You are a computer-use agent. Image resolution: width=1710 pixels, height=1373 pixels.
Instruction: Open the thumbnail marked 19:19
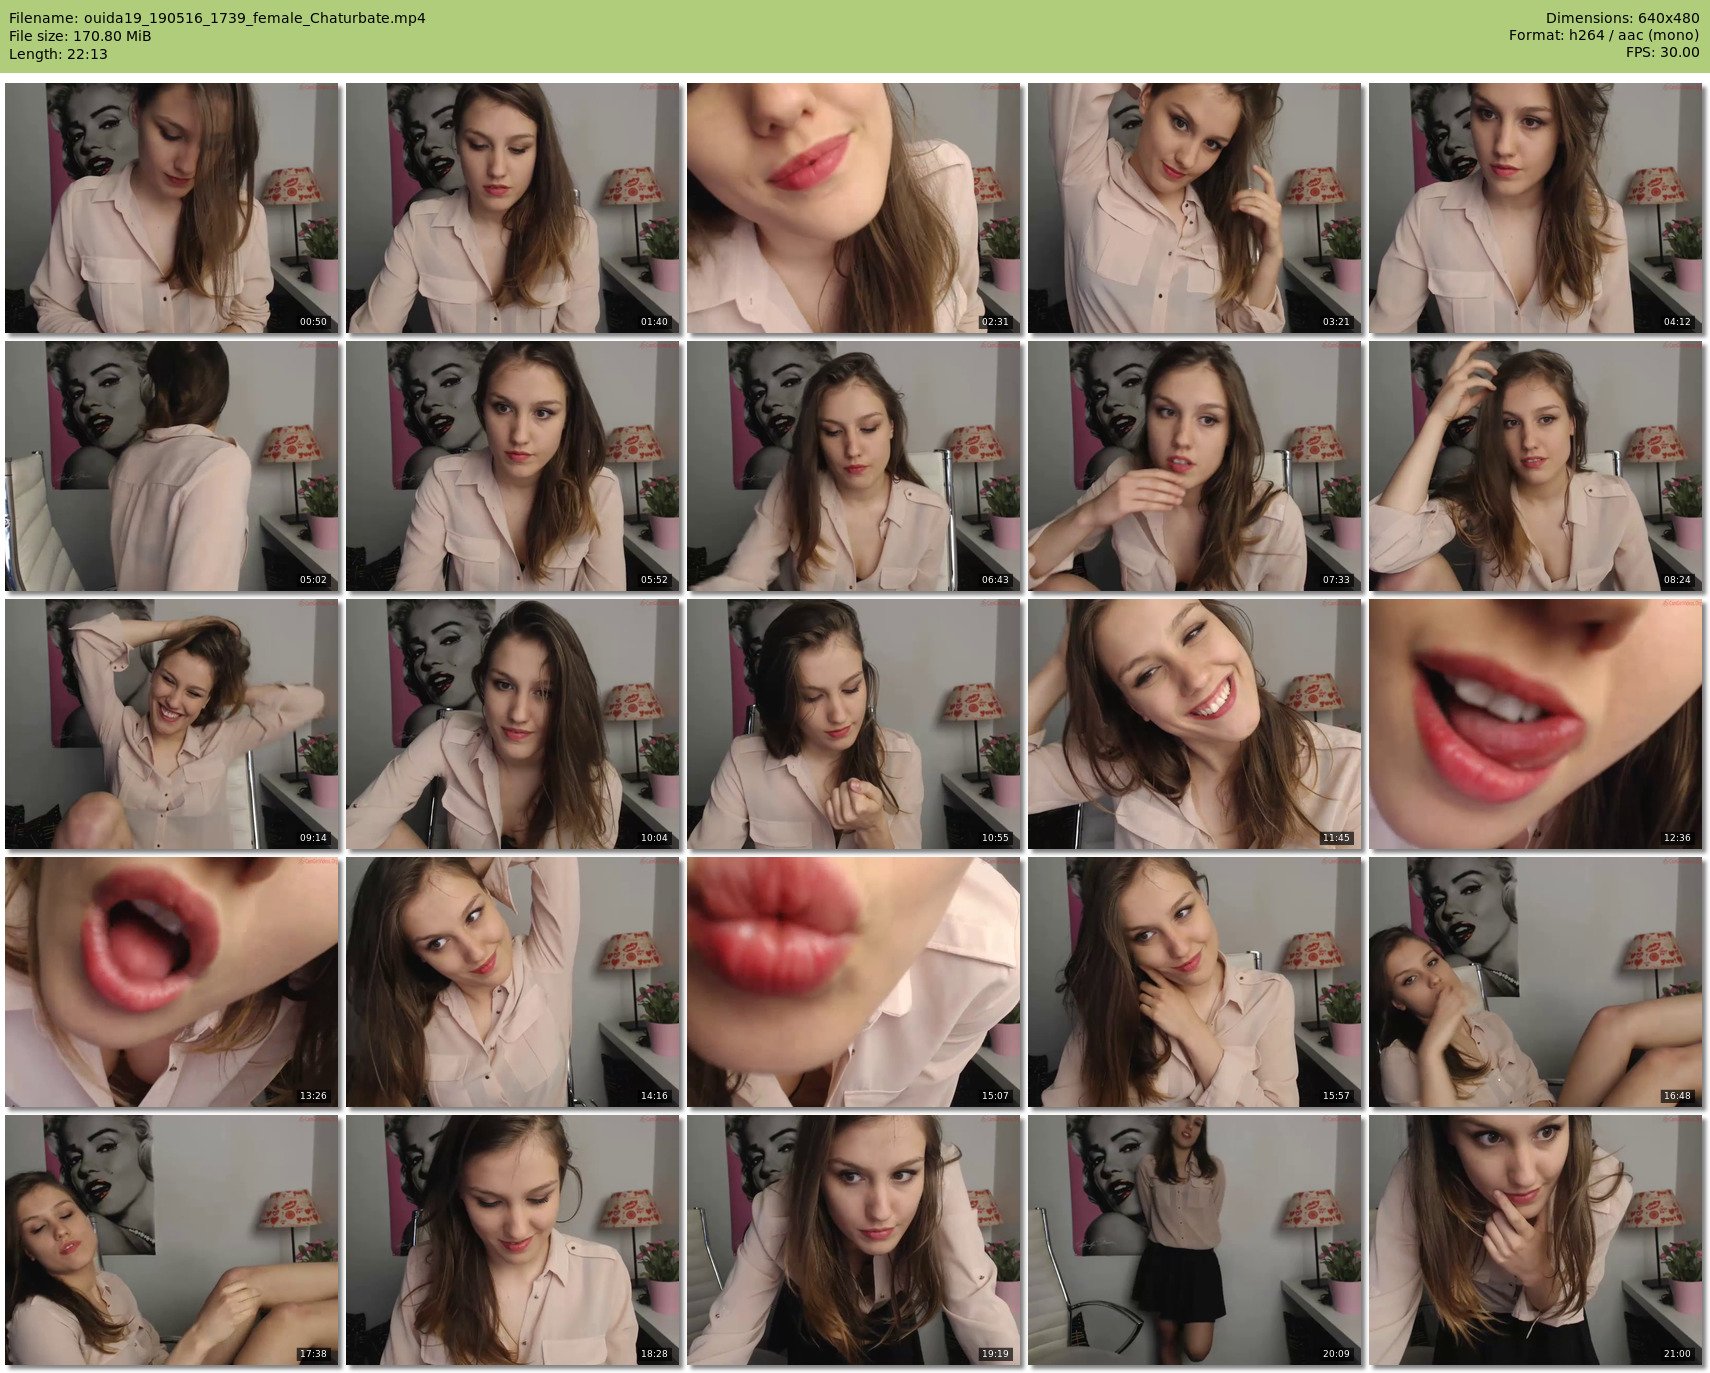(854, 1240)
